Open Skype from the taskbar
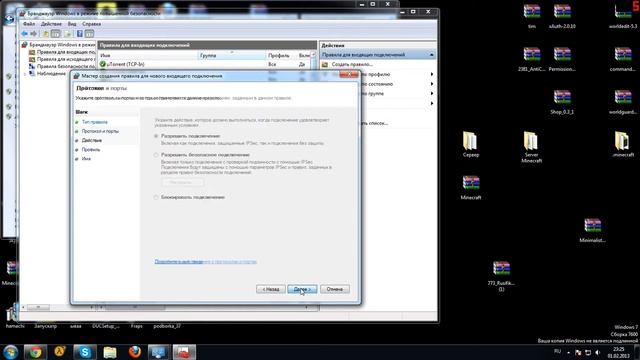This screenshot has height=360, width=640. [85, 352]
